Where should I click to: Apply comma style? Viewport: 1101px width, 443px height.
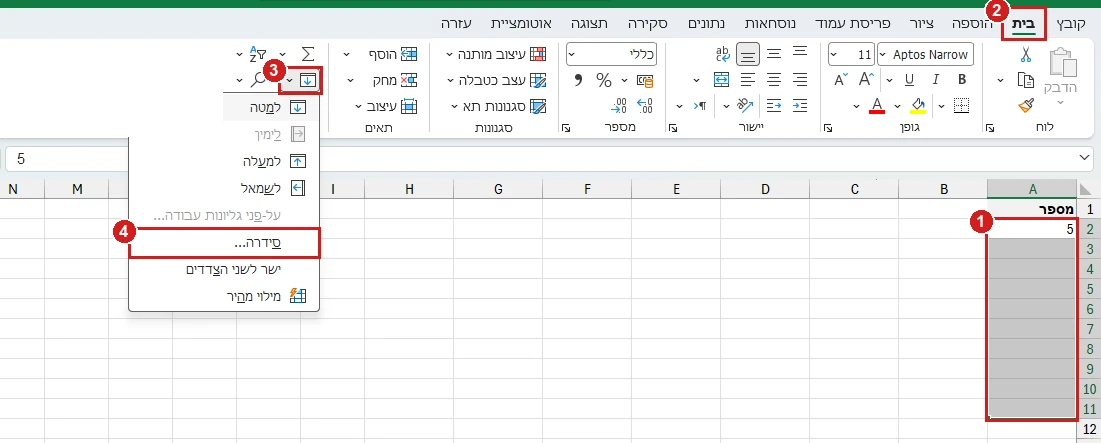click(x=579, y=80)
